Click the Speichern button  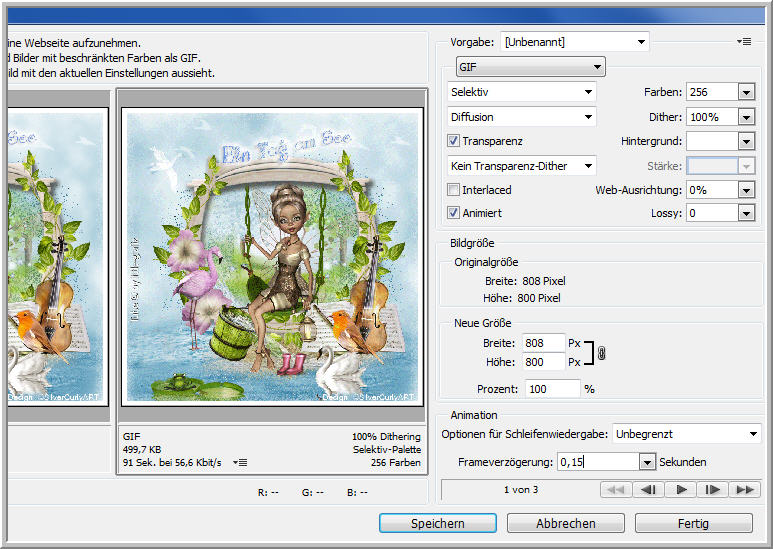tap(438, 523)
